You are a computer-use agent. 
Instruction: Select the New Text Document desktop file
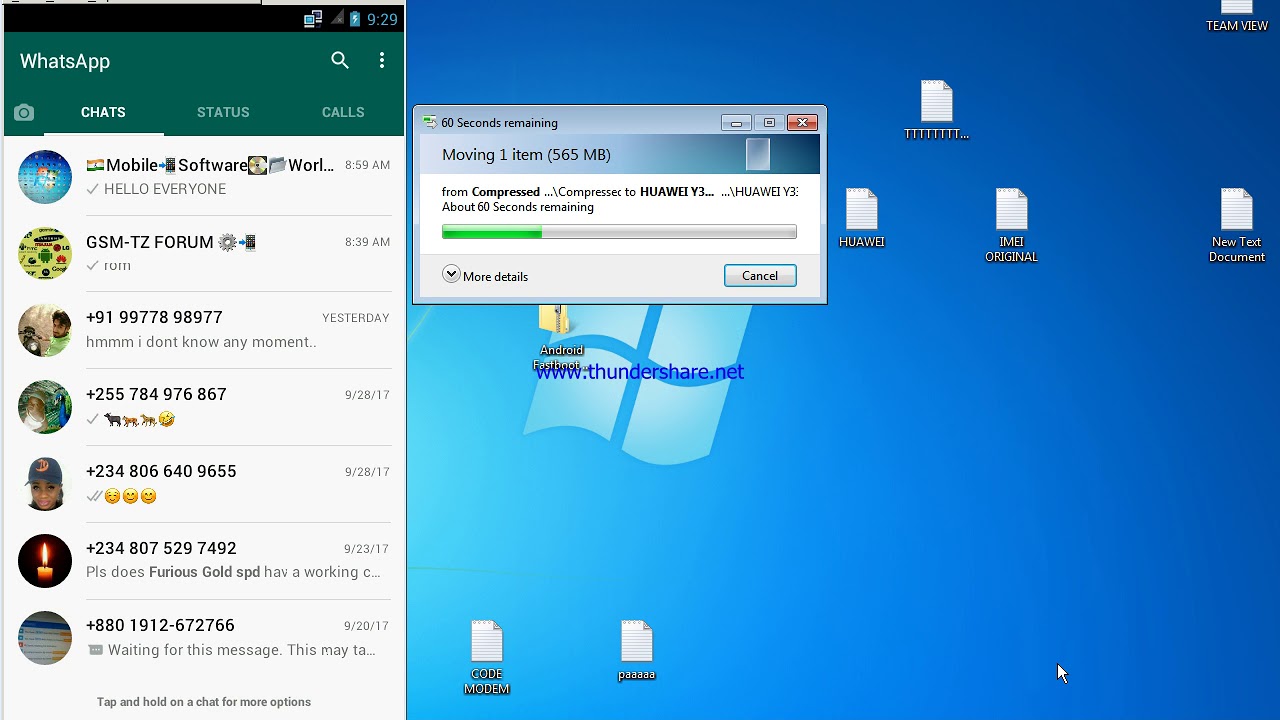click(1237, 226)
